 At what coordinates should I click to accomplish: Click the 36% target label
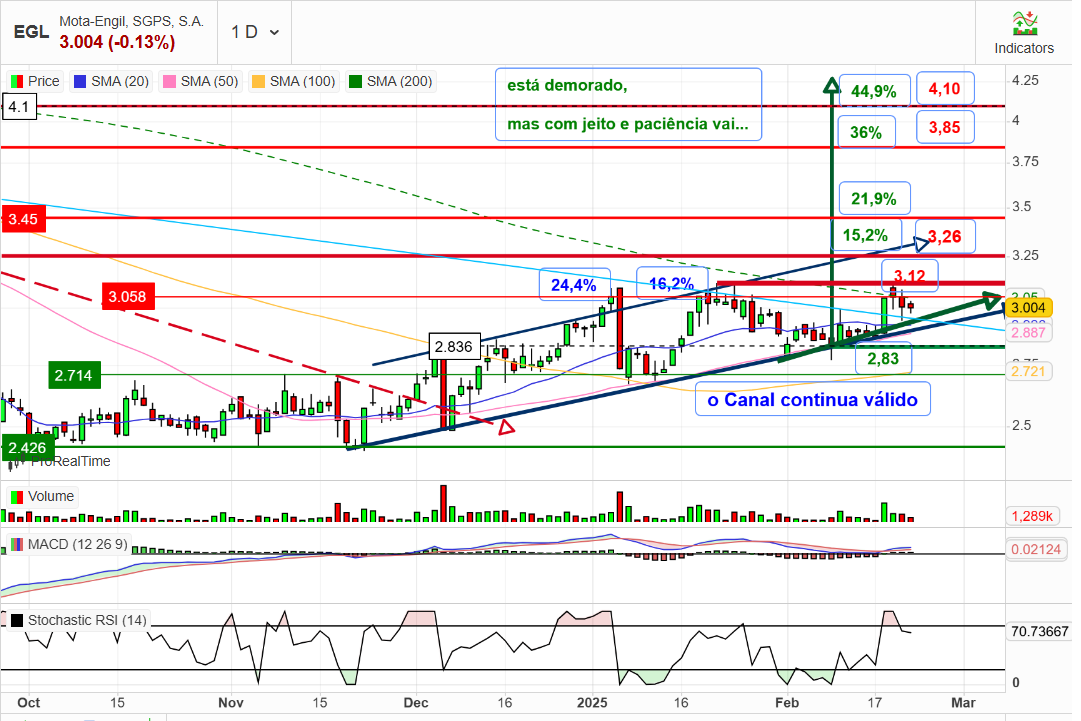click(866, 132)
